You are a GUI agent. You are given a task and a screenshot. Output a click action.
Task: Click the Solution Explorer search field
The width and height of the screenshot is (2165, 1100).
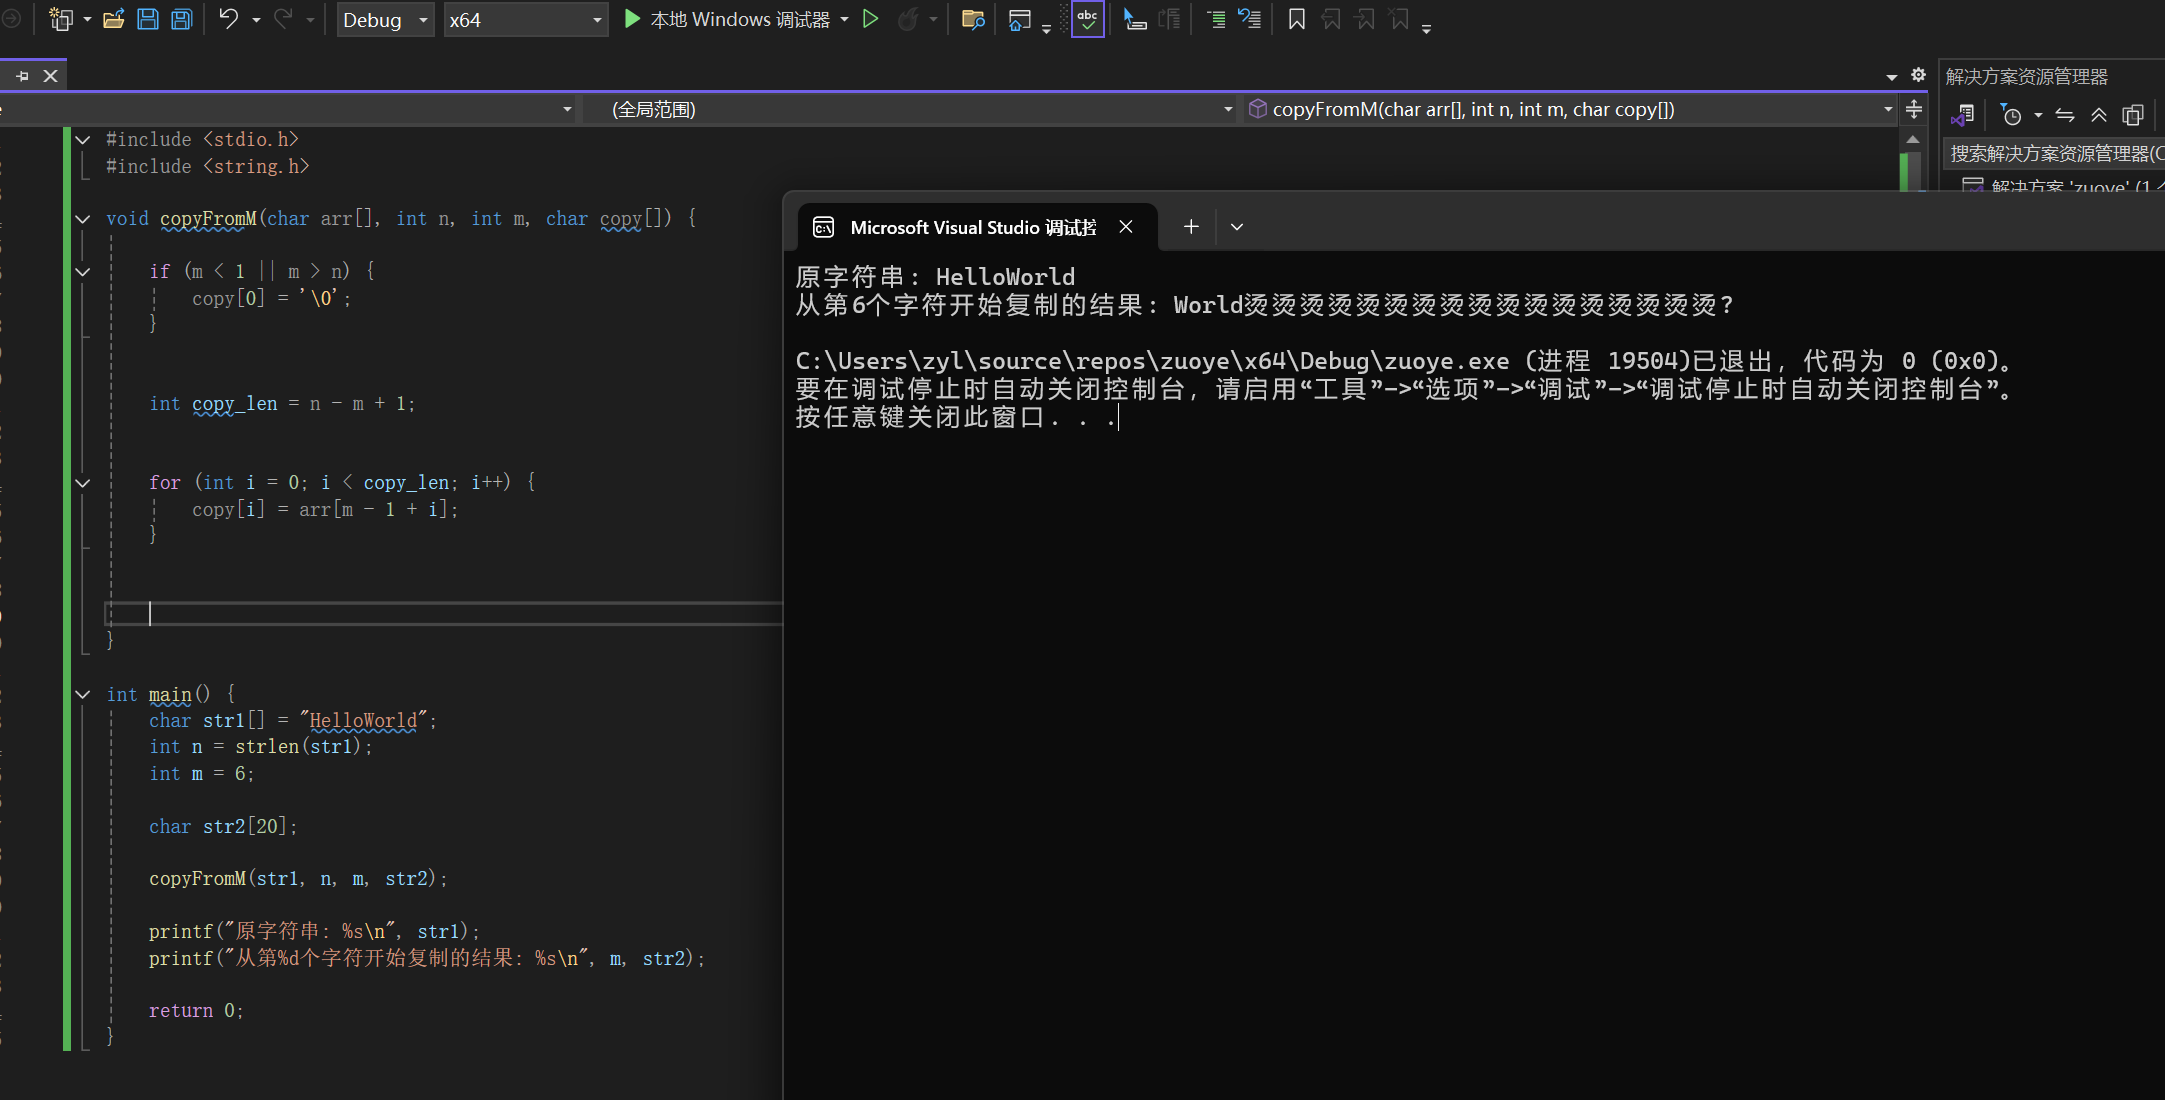click(2052, 153)
